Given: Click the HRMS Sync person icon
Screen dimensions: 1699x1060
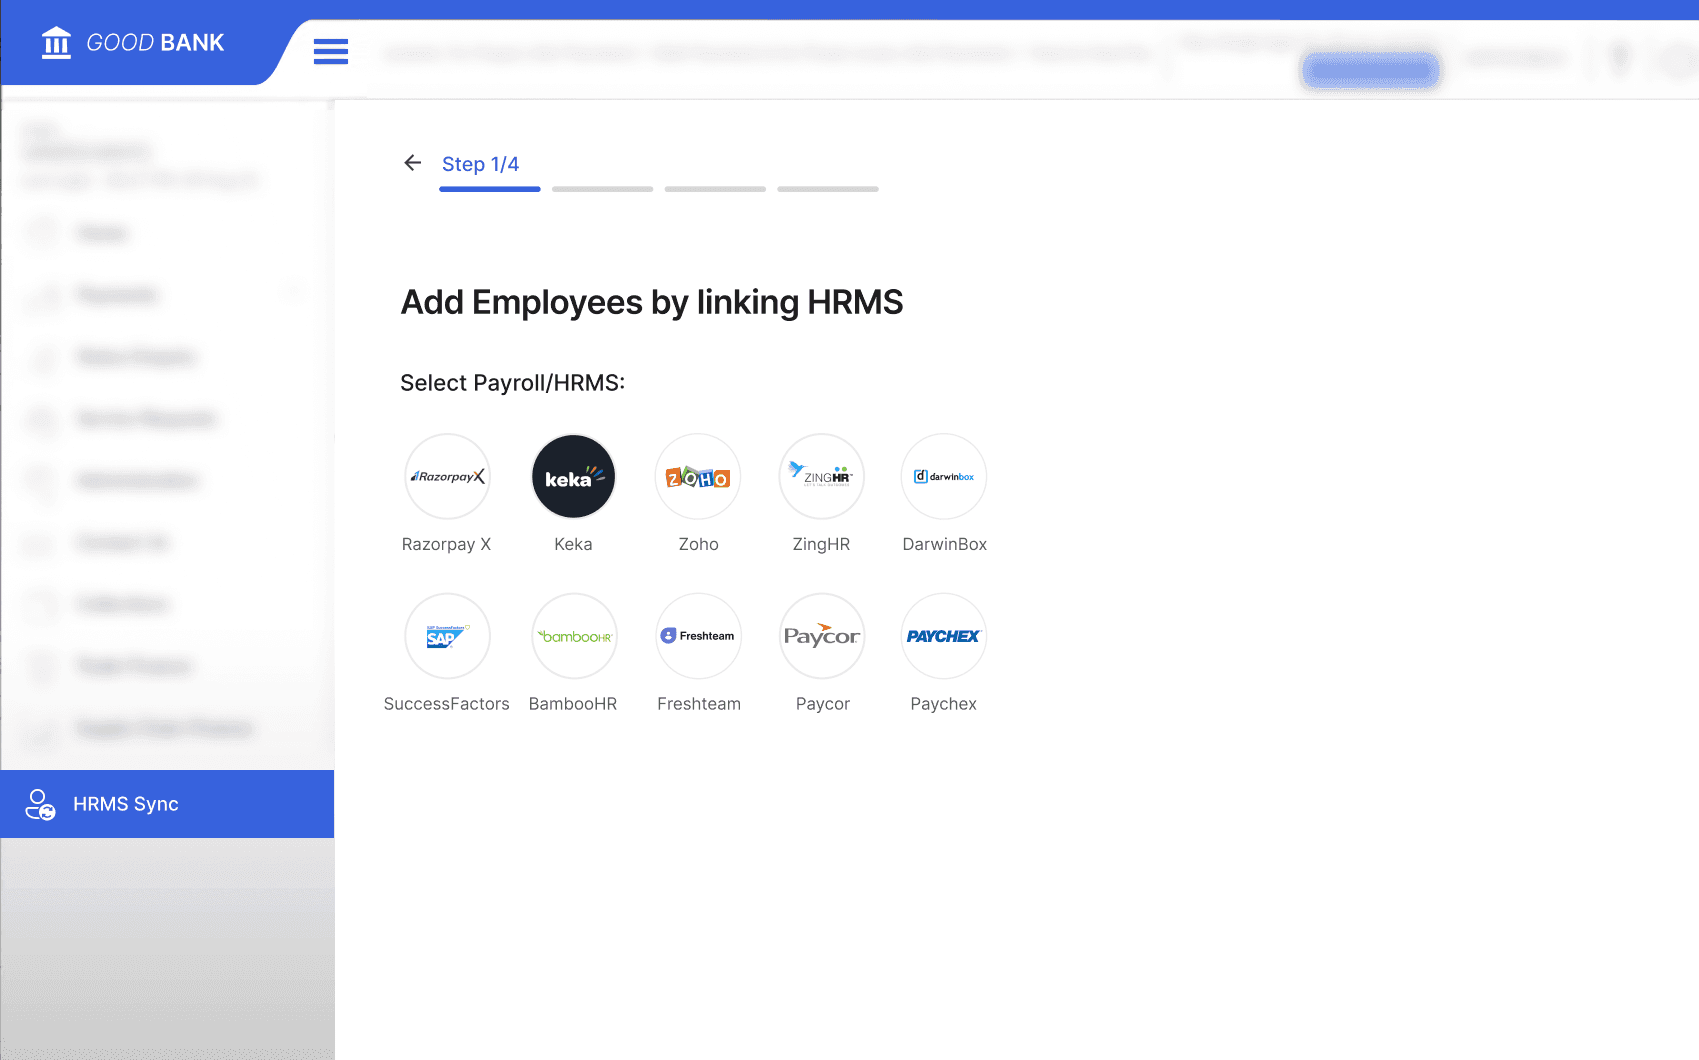Looking at the screenshot, I should click(40, 804).
